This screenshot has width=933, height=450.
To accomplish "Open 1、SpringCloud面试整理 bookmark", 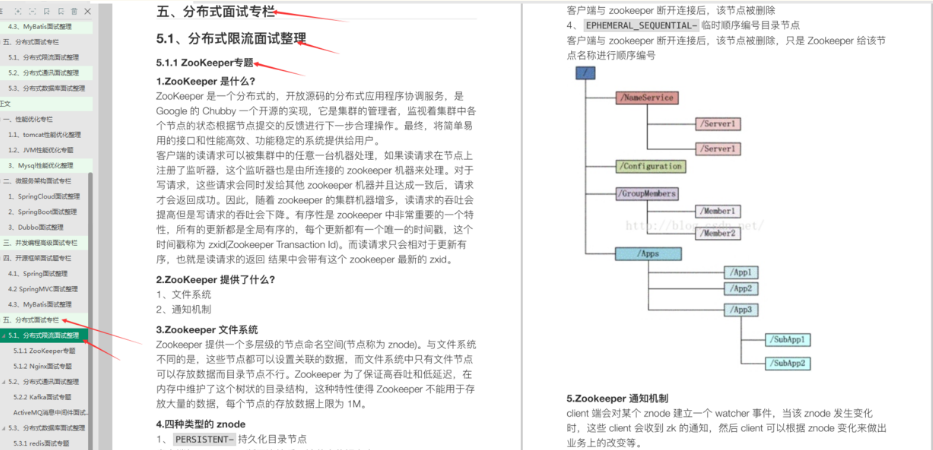I will coord(44,196).
